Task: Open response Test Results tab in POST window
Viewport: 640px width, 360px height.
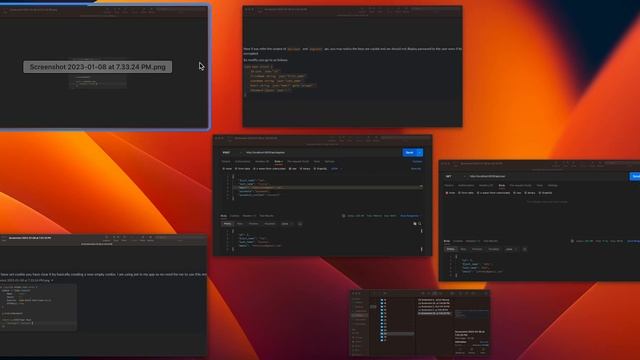Action: [267, 216]
